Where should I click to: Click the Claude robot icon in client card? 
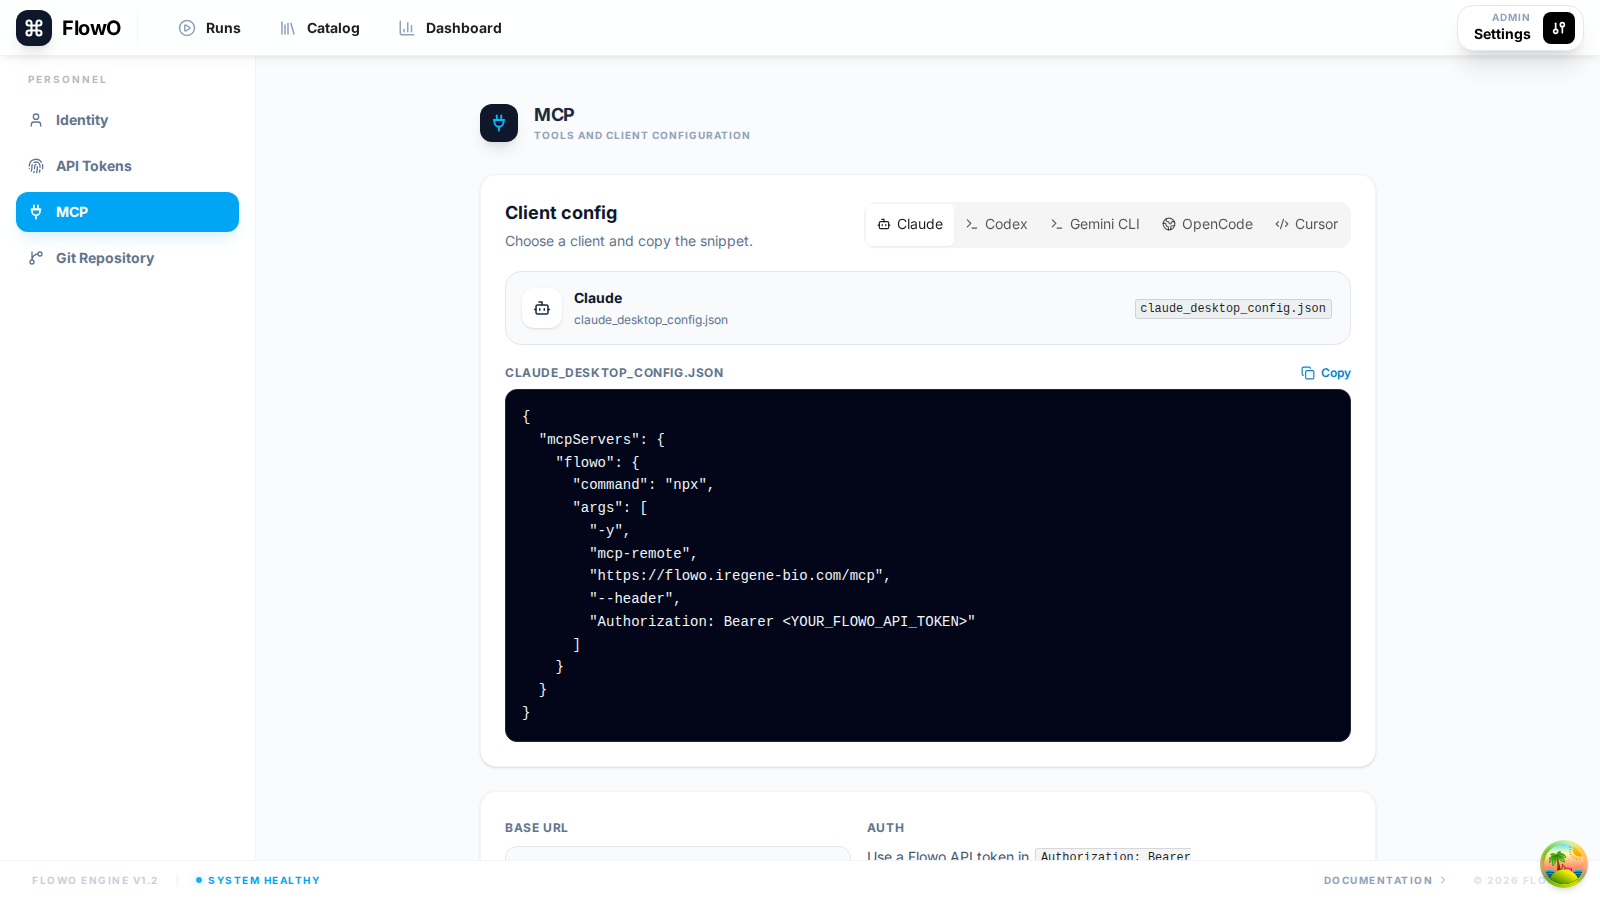[542, 308]
